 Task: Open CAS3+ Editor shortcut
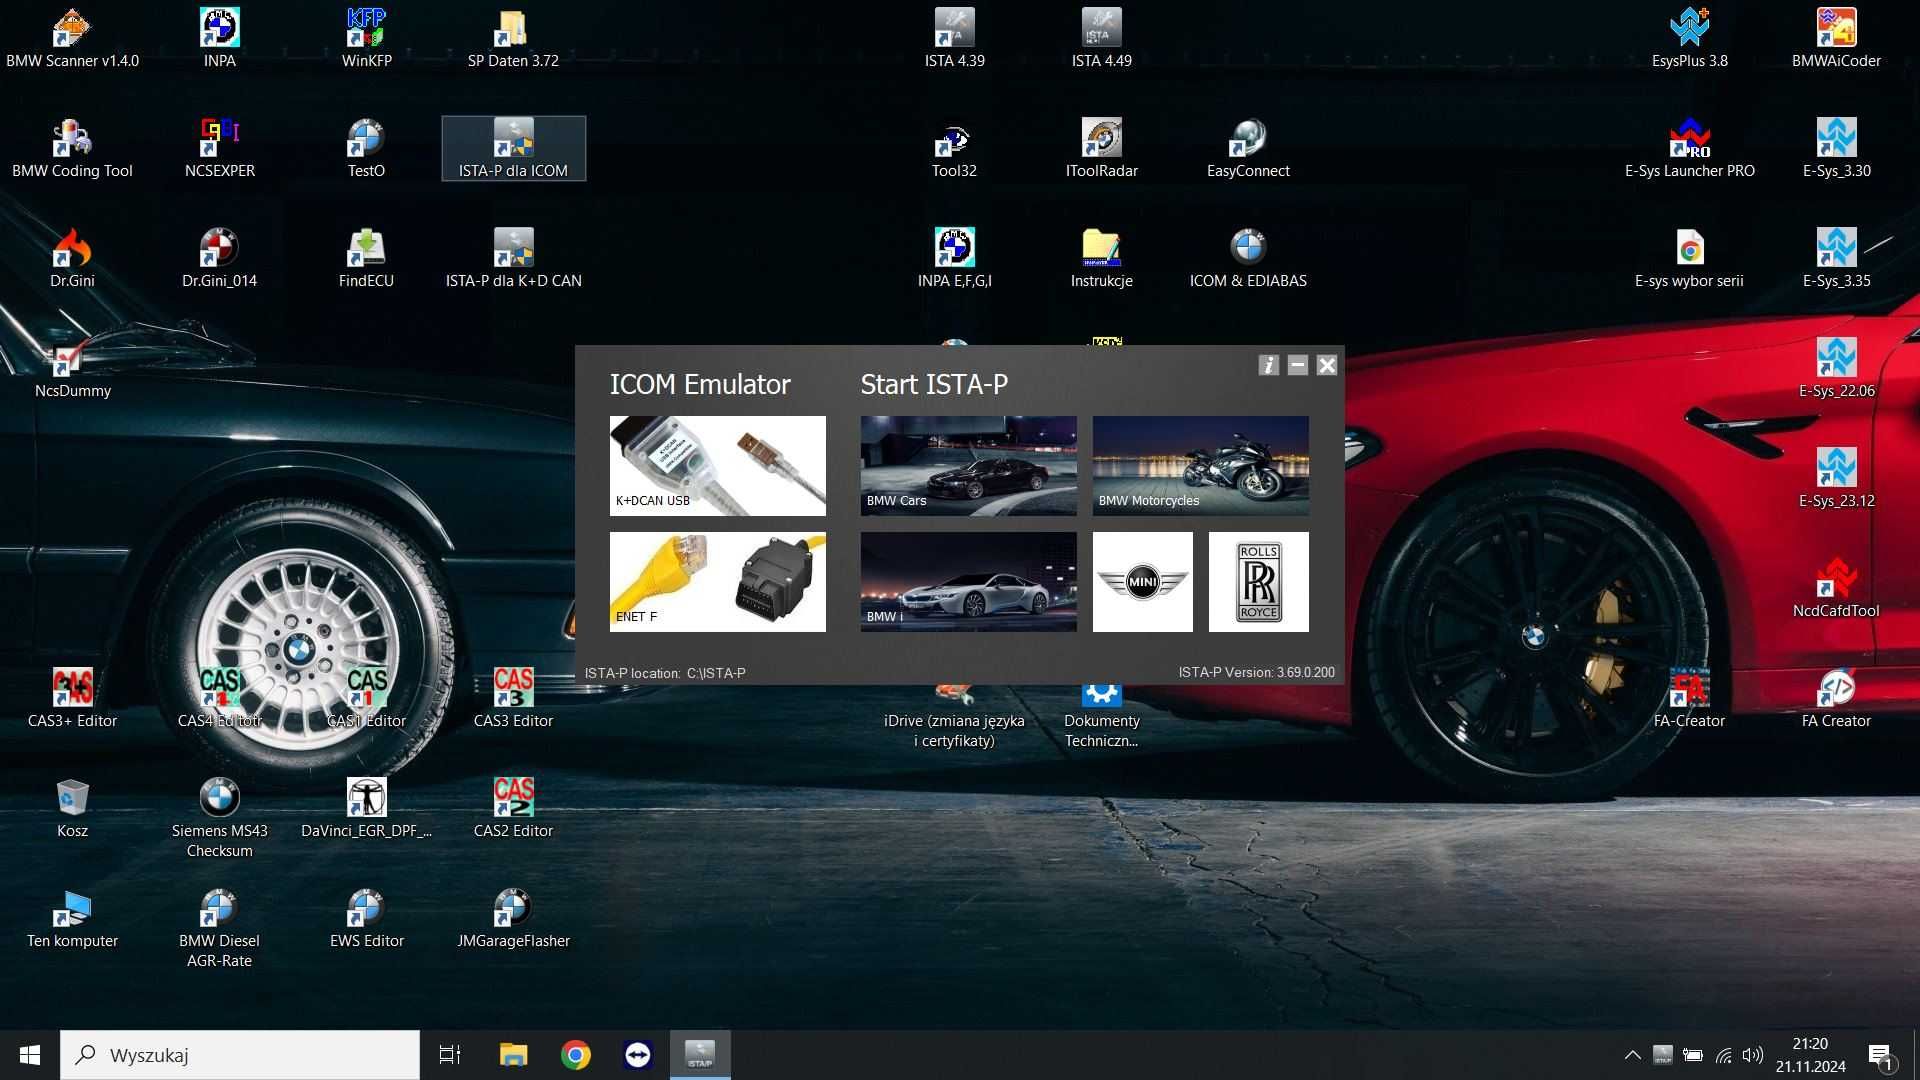(x=72, y=700)
